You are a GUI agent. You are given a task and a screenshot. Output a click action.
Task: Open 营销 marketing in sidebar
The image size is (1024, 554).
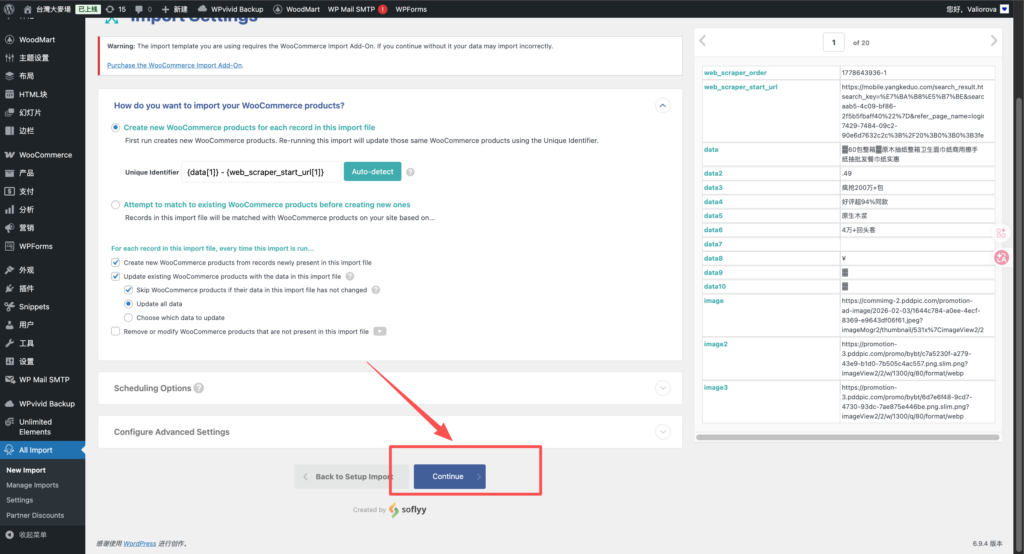coord(26,228)
